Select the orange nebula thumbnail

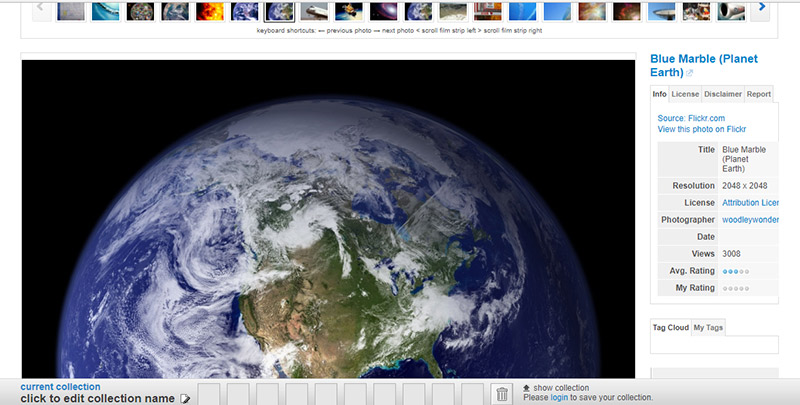[592, 11]
